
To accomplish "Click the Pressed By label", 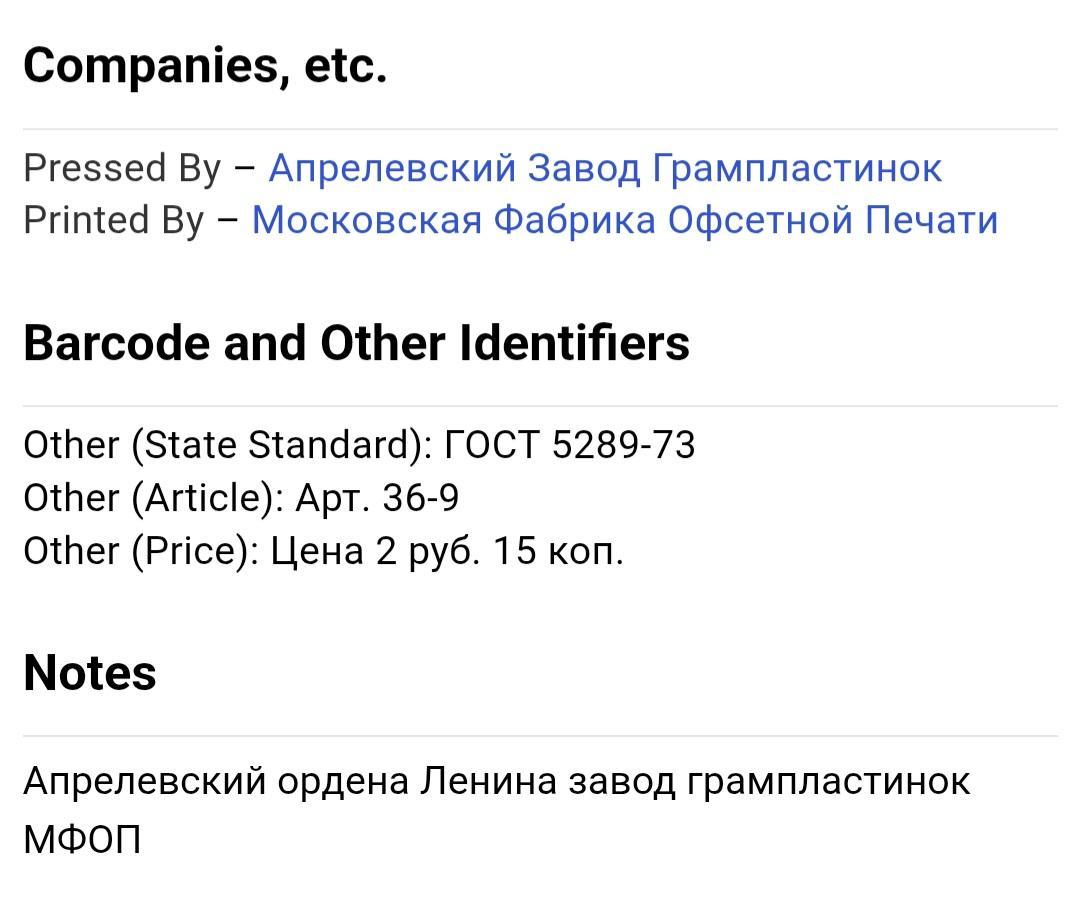I will (121, 168).
